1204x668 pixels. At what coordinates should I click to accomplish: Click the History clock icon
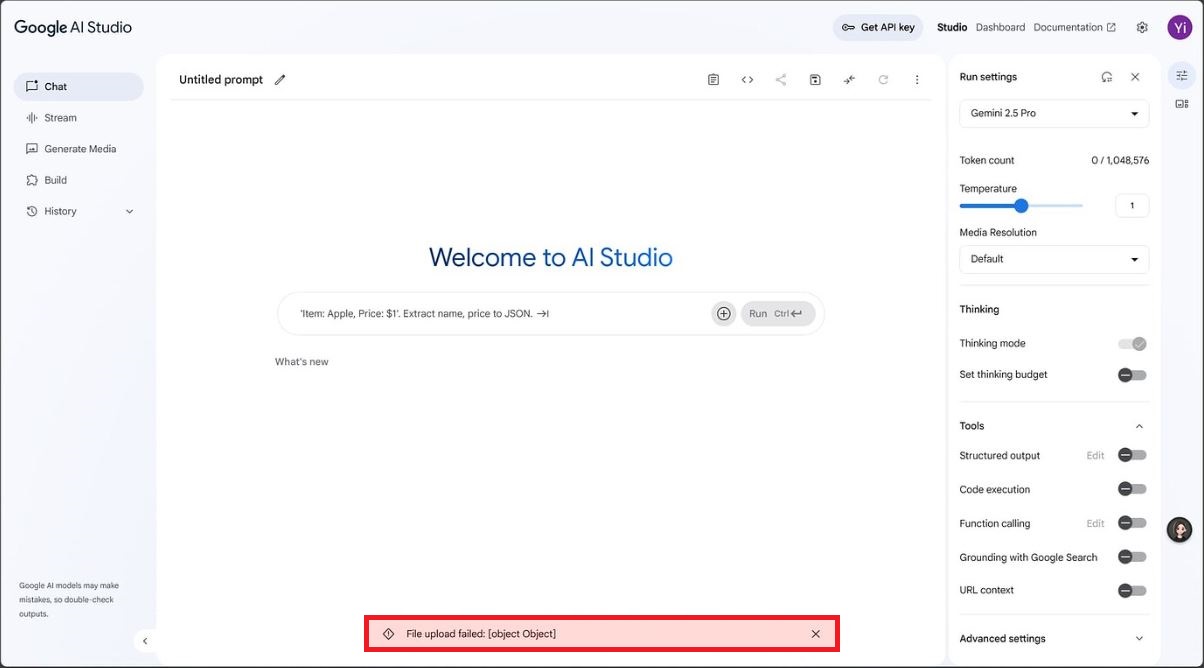pyautogui.click(x=32, y=211)
